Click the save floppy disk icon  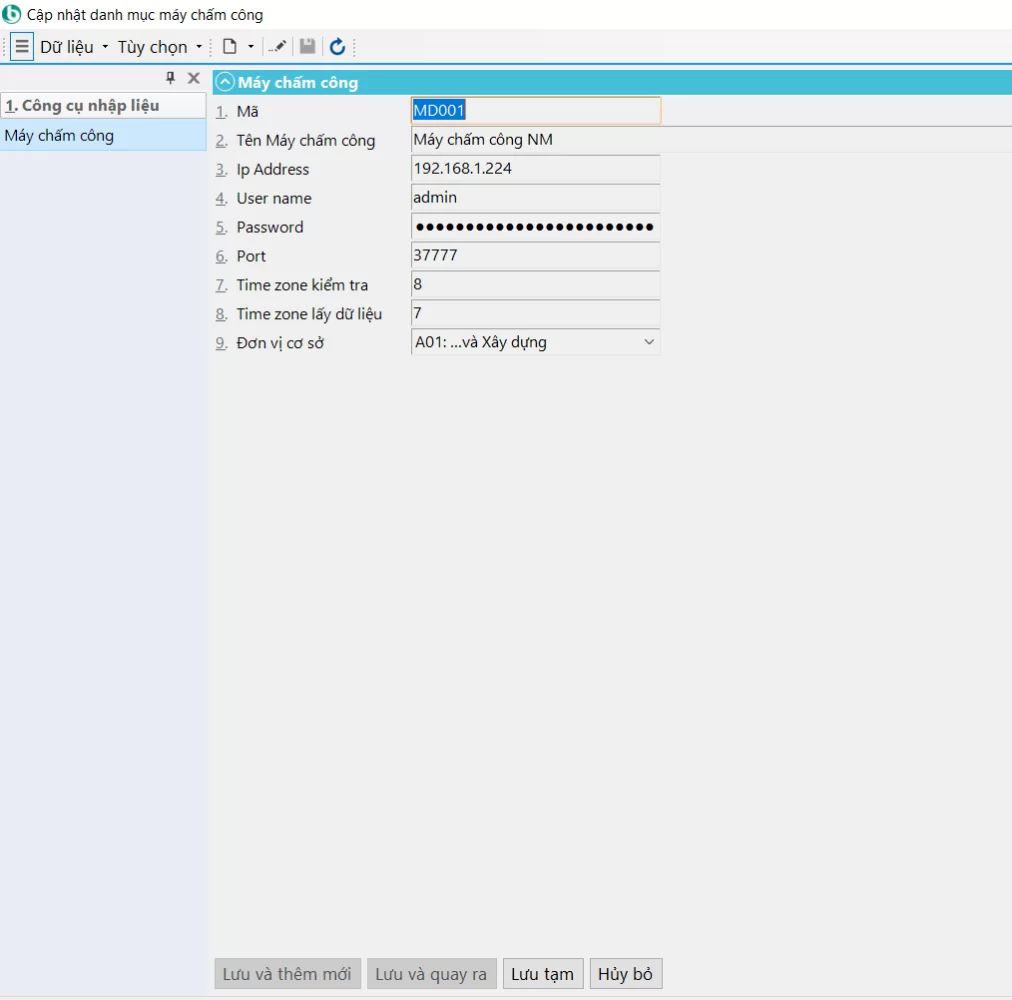[308, 47]
